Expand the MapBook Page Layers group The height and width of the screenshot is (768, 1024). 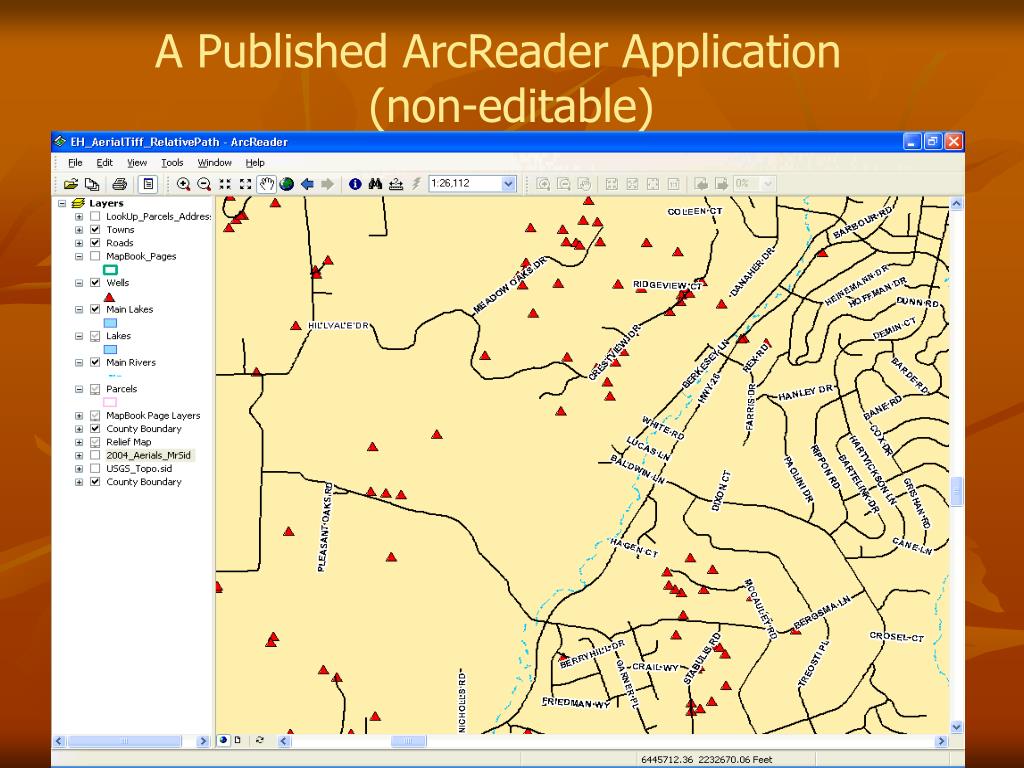coord(79,416)
